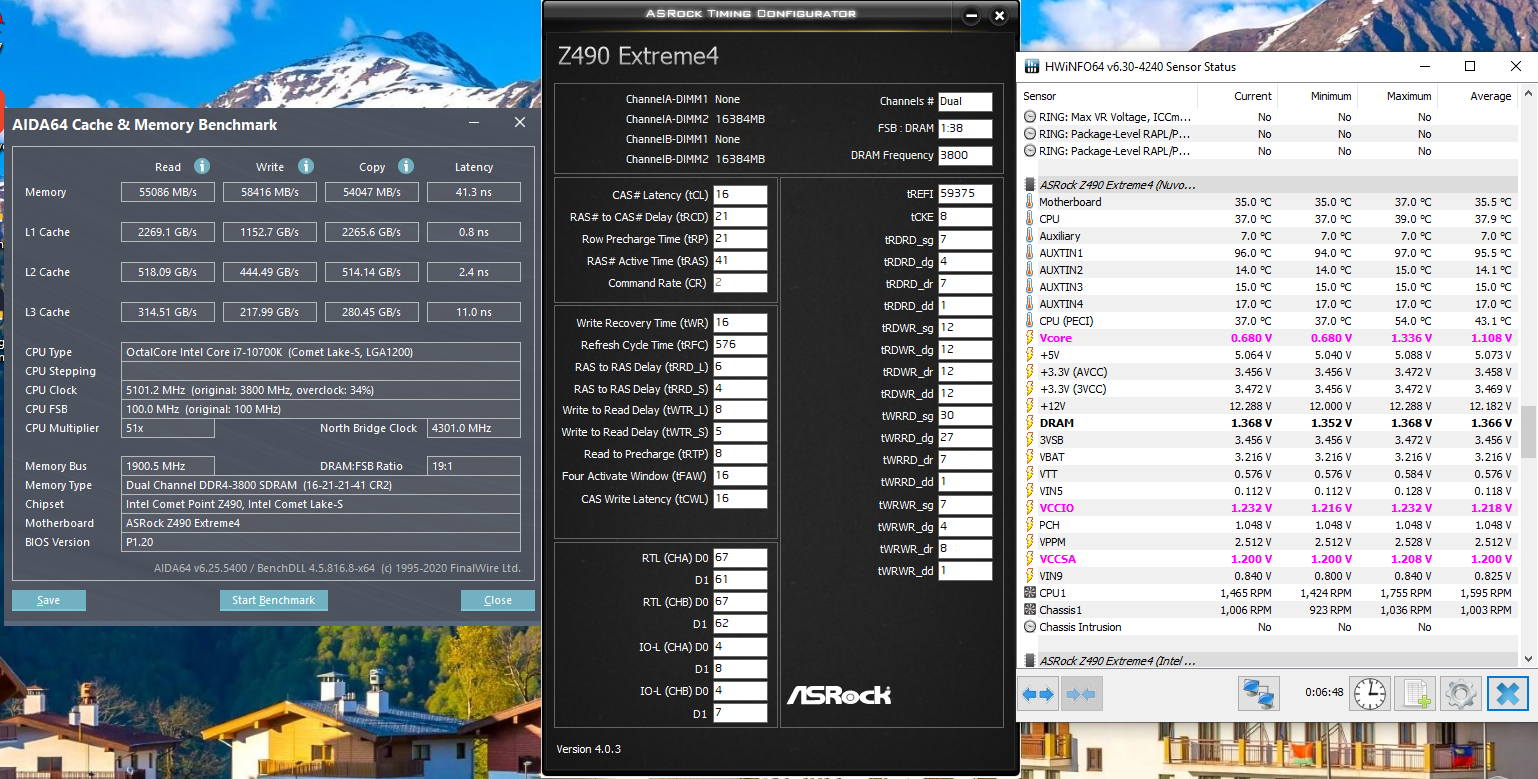The height and width of the screenshot is (779, 1538).
Task: Click the Write to Read Delay (tWTR_S) field
Action: pyautogui.click(x=740, y=432)
